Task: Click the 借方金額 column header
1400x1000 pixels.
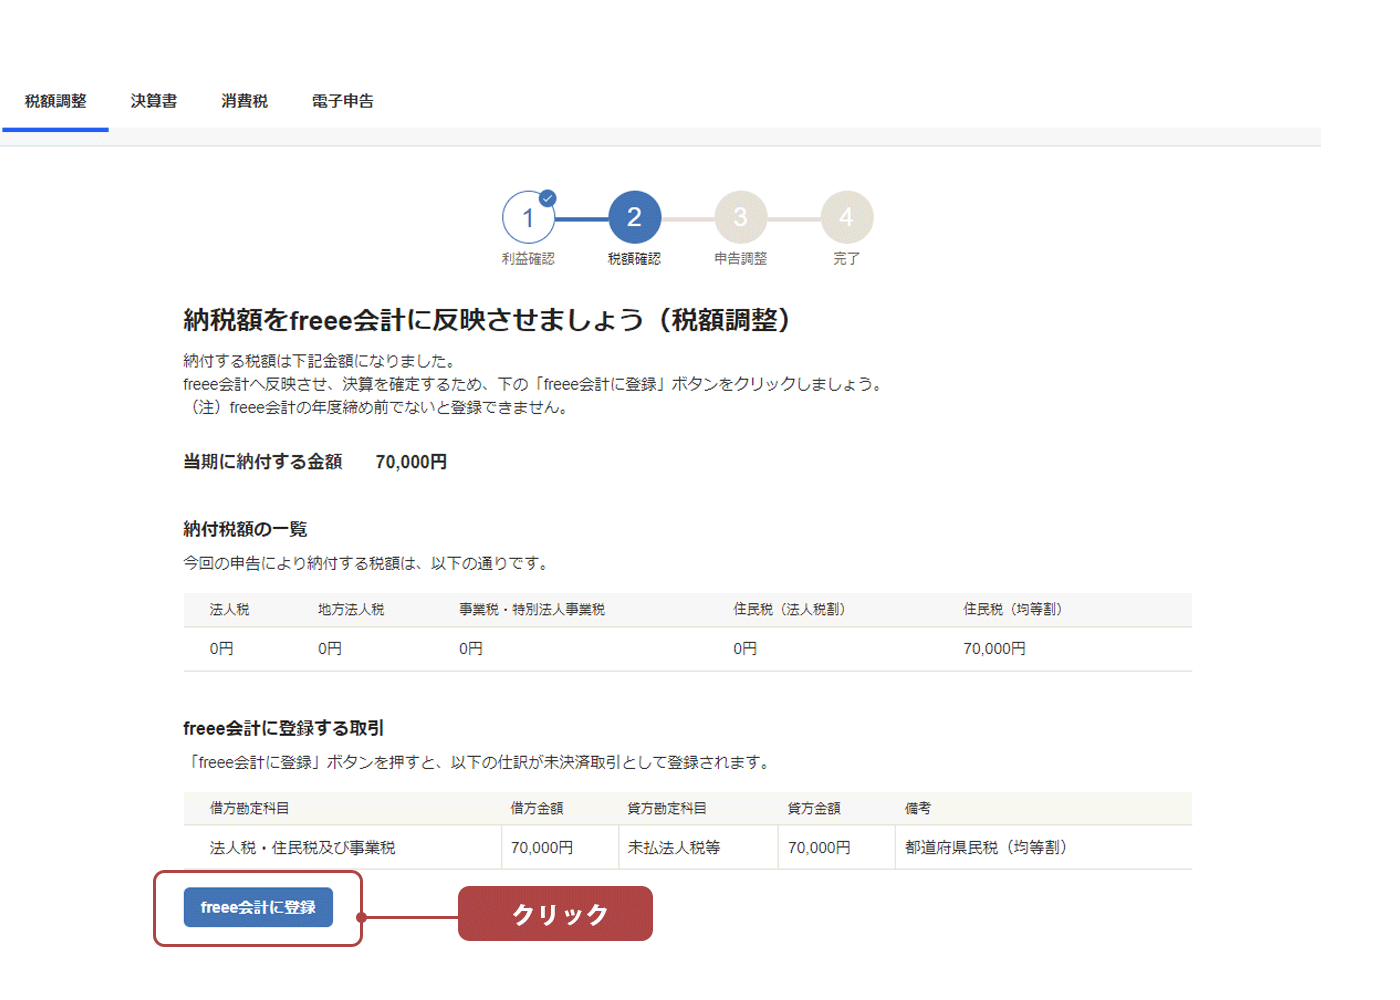Action: pyautogui.click(x=537, y=808)
